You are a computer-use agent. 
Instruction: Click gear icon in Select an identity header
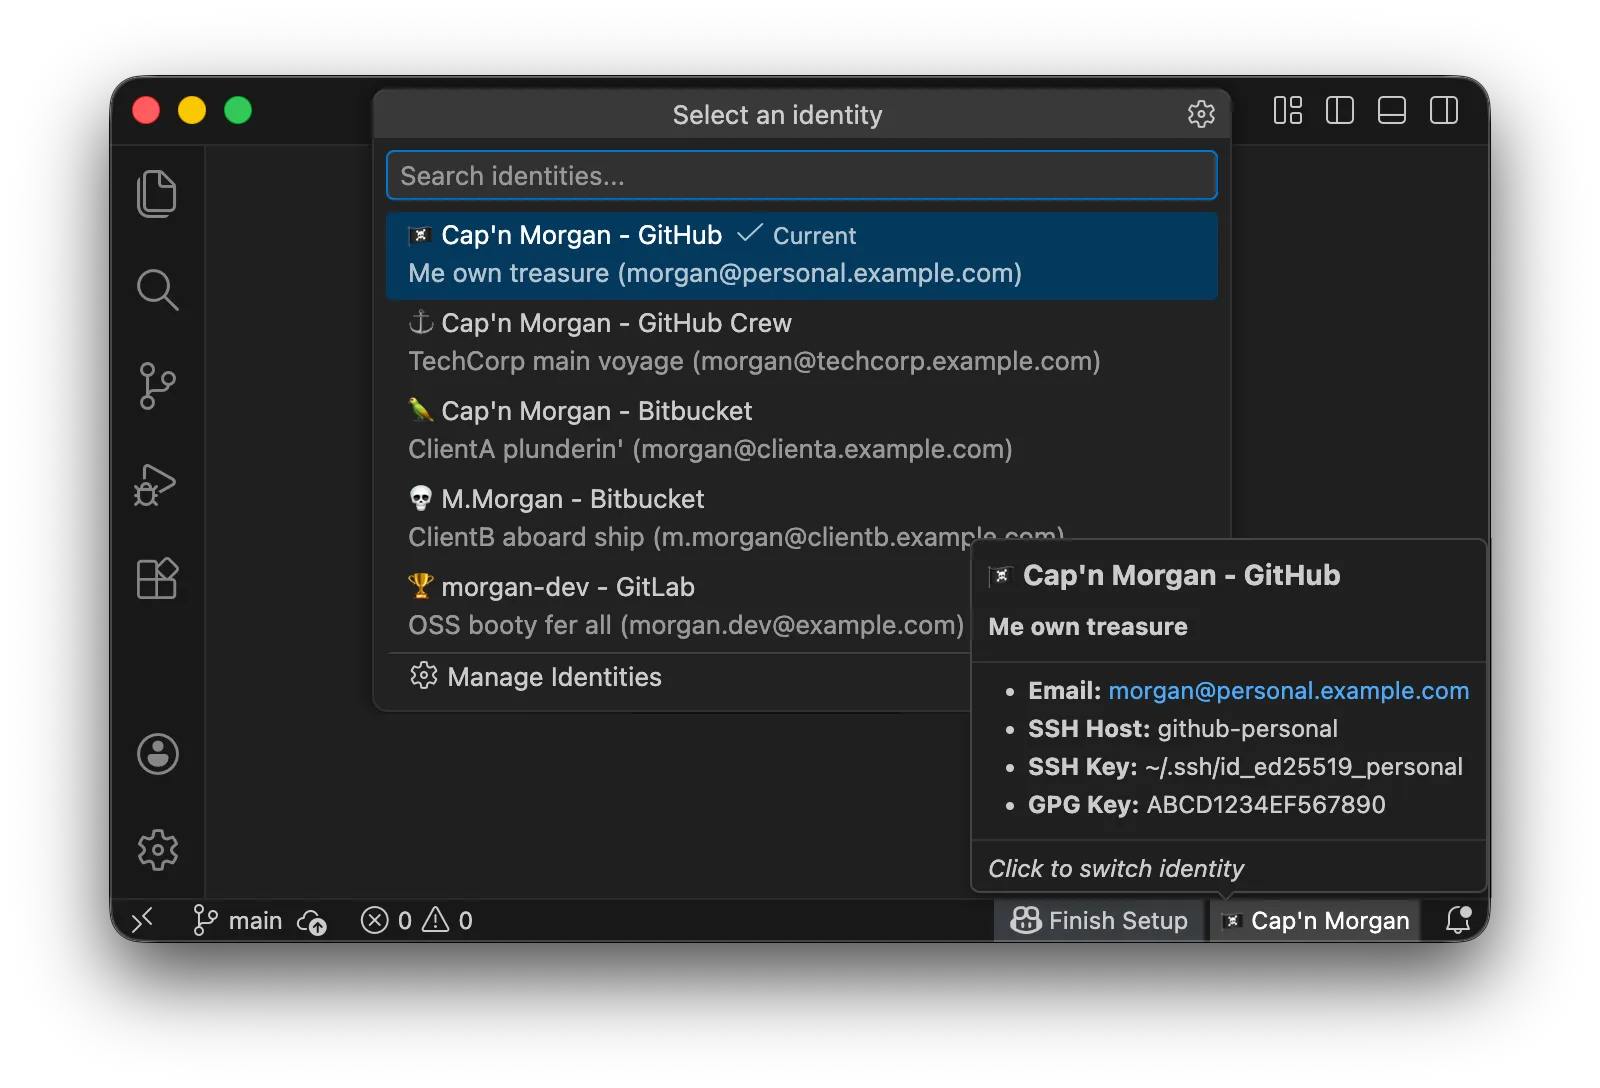1201,114
